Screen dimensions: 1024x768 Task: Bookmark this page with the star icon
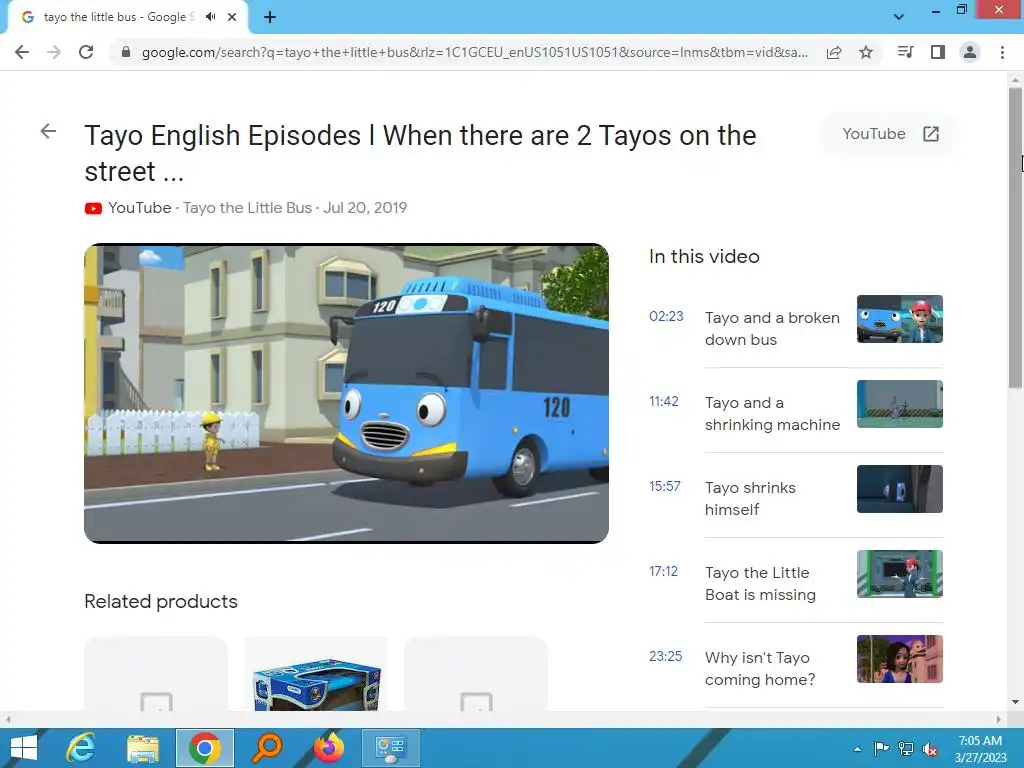(866, 52)
